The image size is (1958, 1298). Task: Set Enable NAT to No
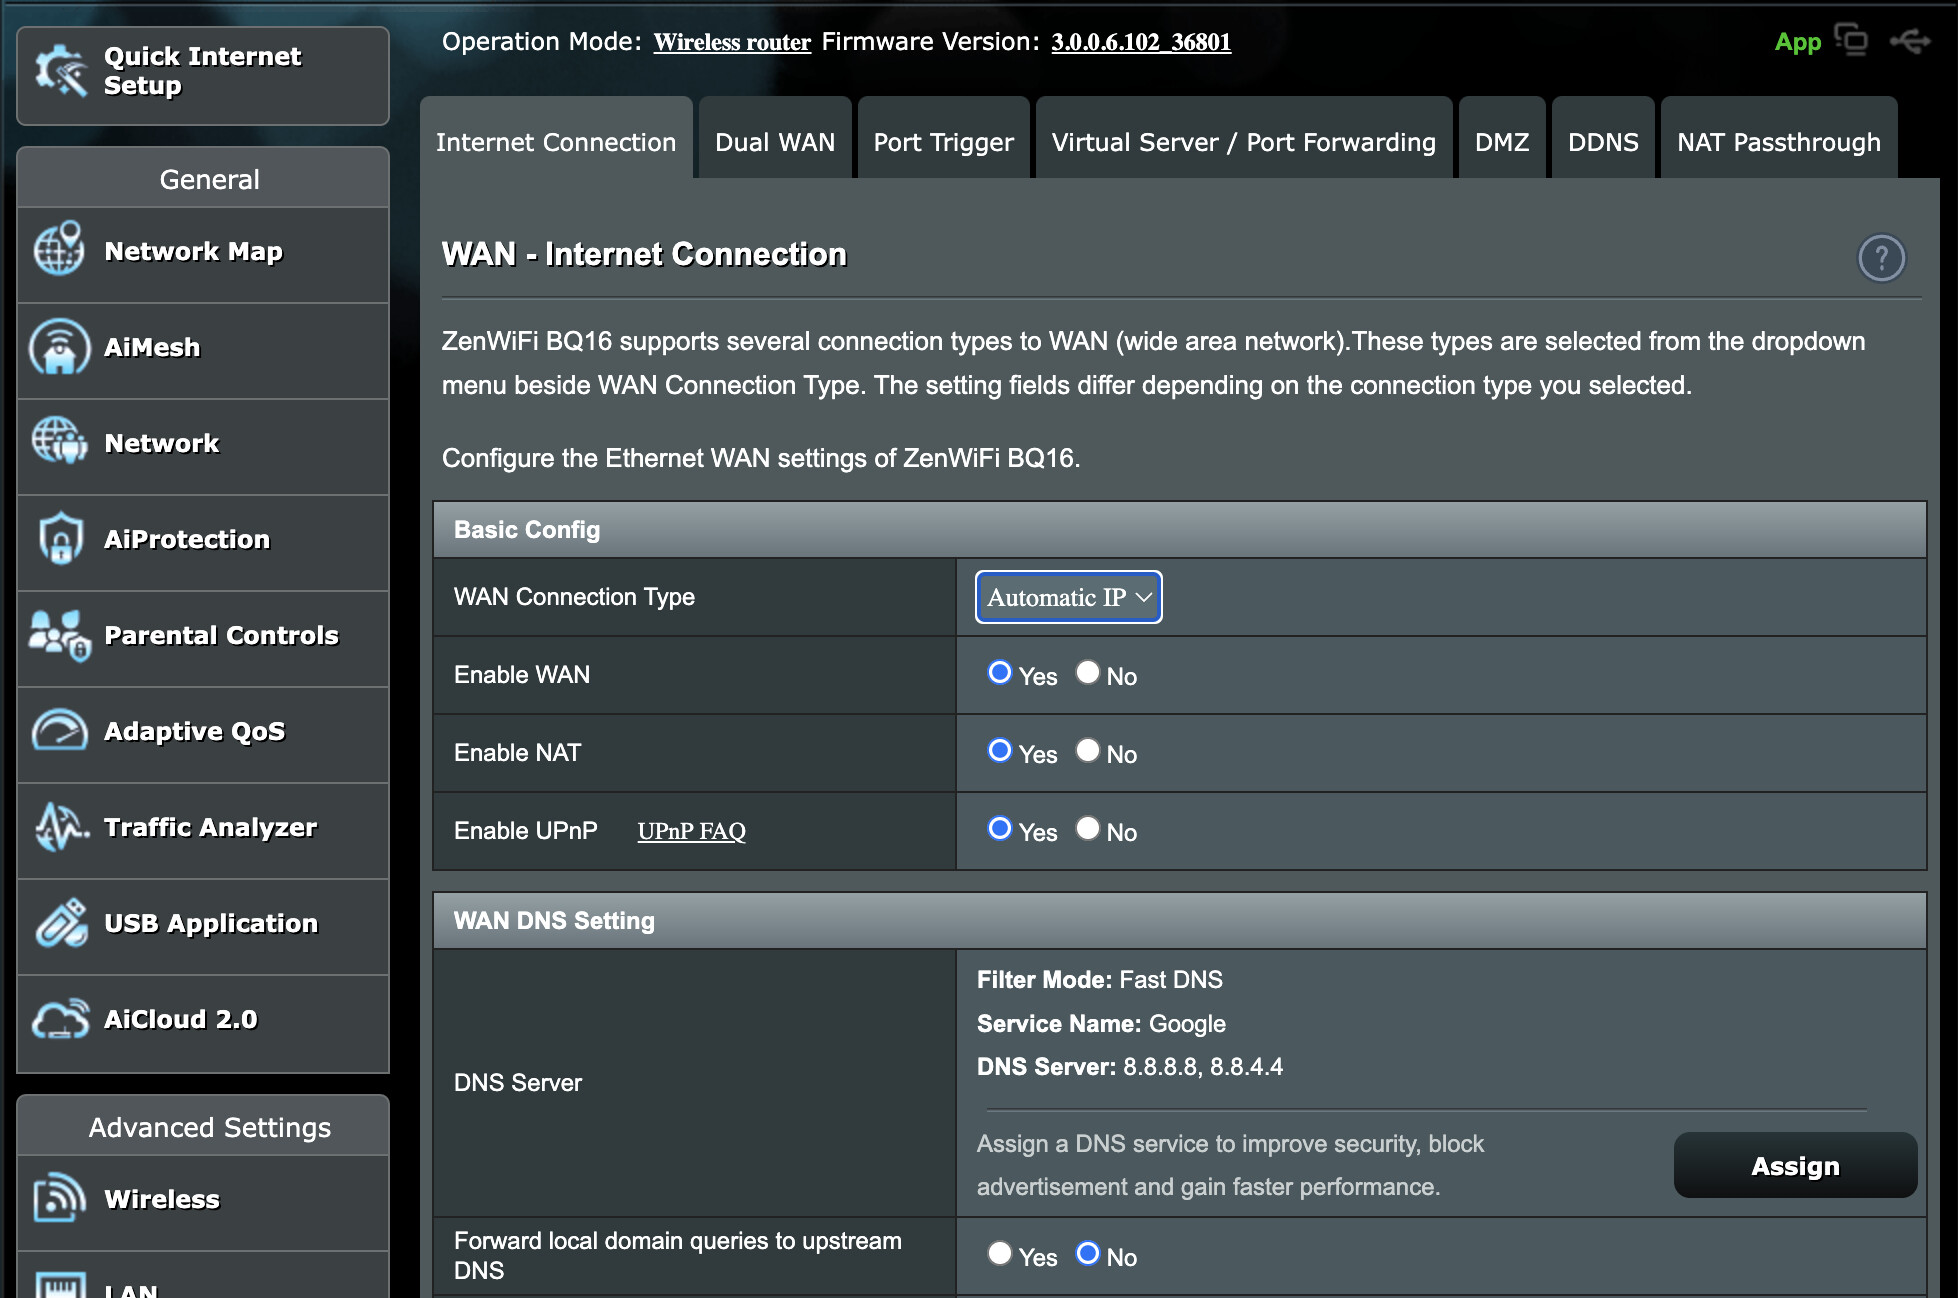pyautogui.click(x=1088, y=750)
